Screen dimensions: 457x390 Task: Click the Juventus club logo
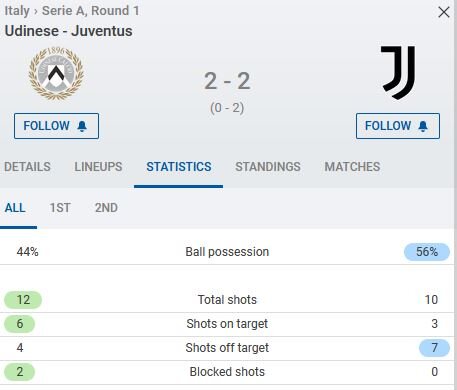[x=398, y=73]
